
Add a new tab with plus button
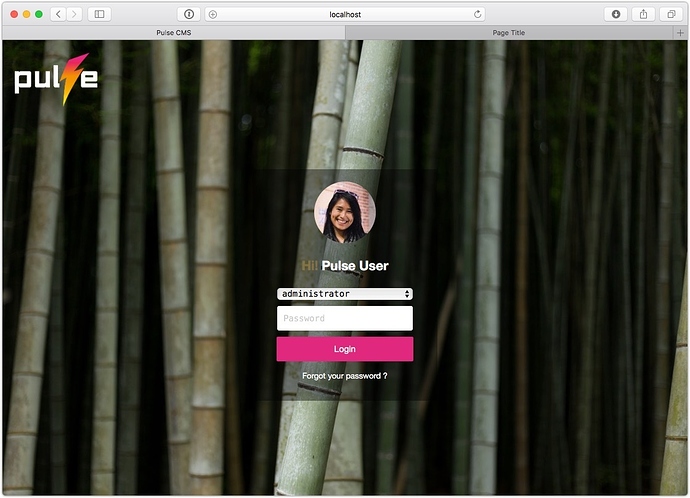(680, 33)
